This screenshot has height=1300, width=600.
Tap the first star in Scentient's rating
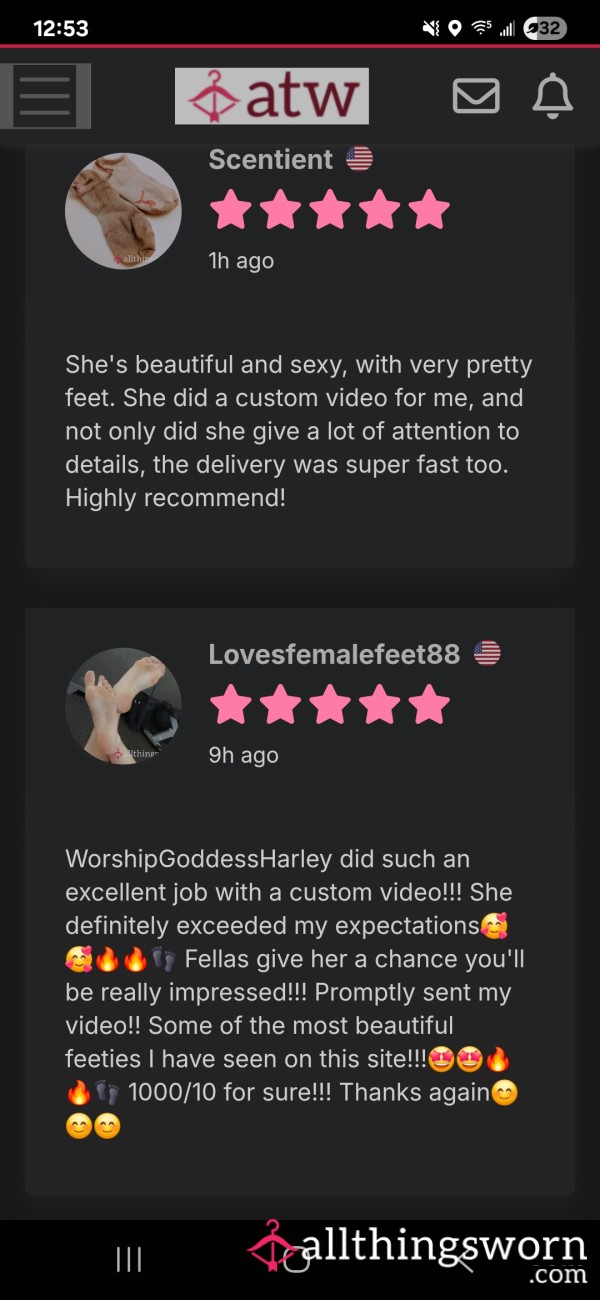[x=231, y=210]
